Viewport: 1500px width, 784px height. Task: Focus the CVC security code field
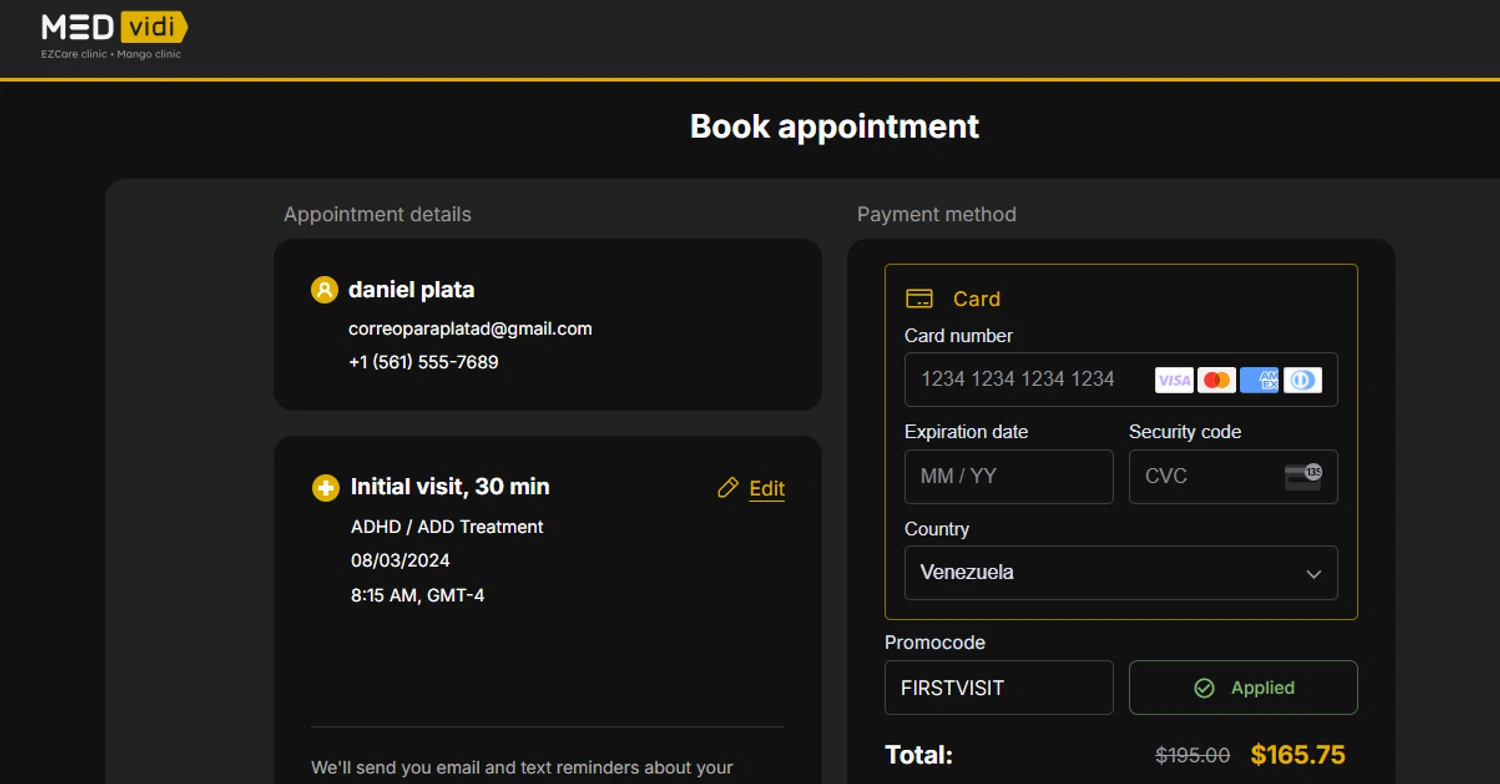[x=1233, y=477]
